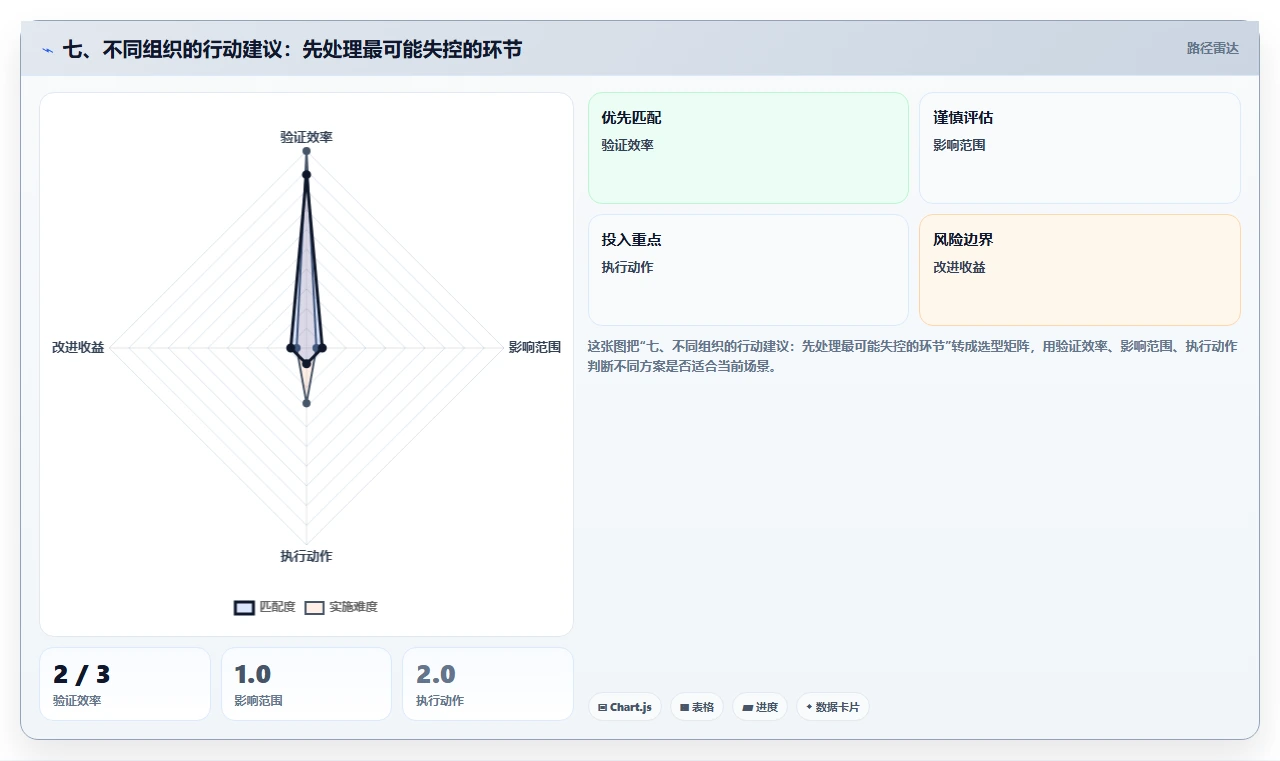The width and height of the screenshot is (1280, 761).
Task: Click 执行动作 text in the 投入重点 card
Action: [627, 267]
